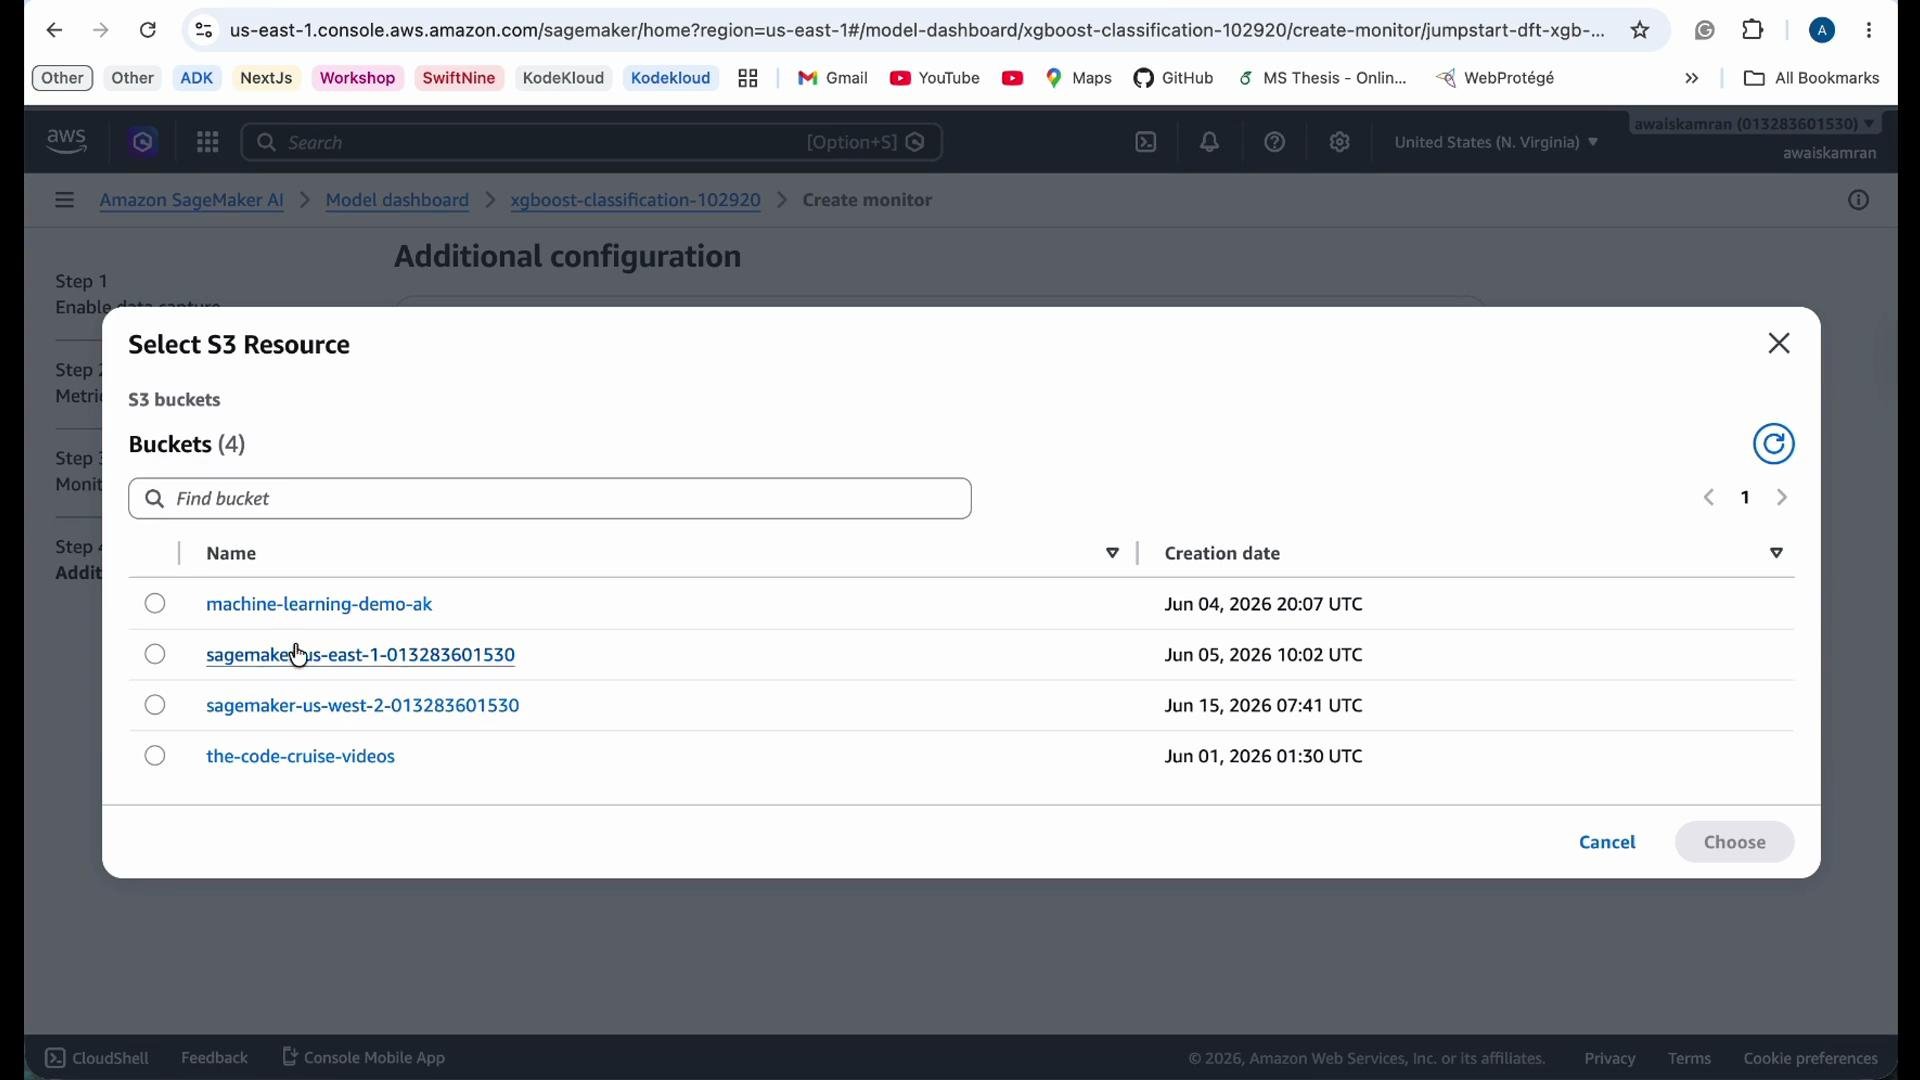The height and width of the screenshot is (1080, 1920).
Task: Open the AWS help question mark icon
Action: [x=1275, y=143]
